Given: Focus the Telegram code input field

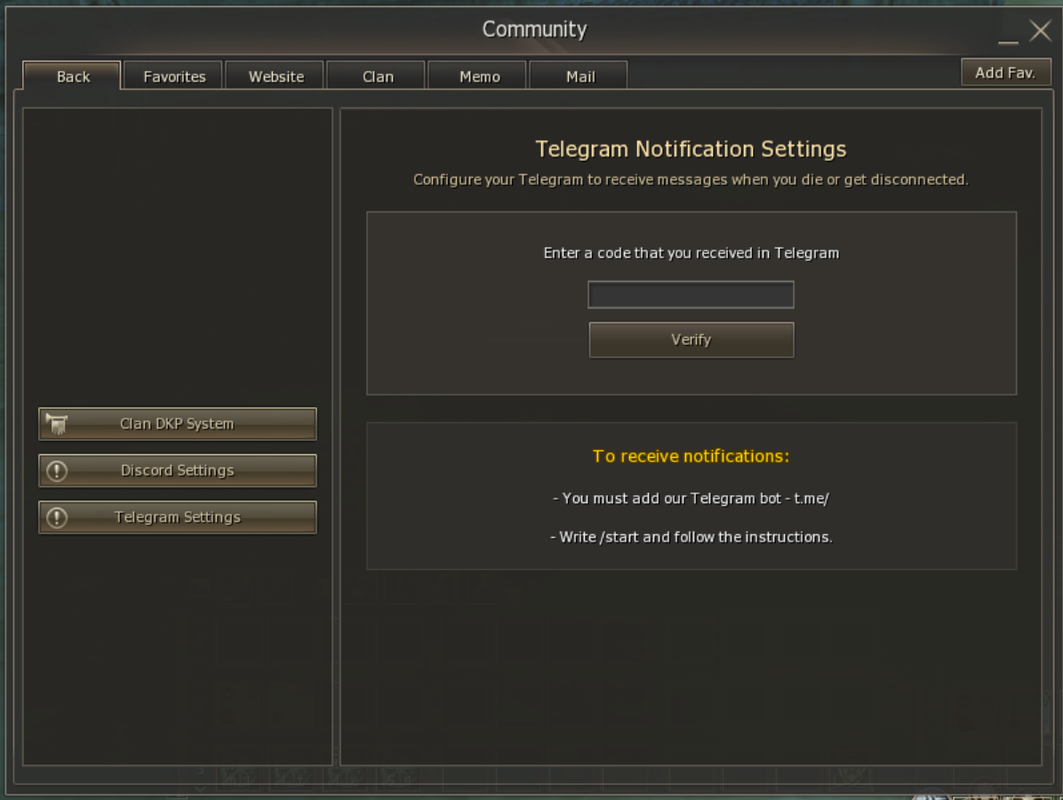Looking at the screenshot, I should pyautogui.click(x=691, y=294).
